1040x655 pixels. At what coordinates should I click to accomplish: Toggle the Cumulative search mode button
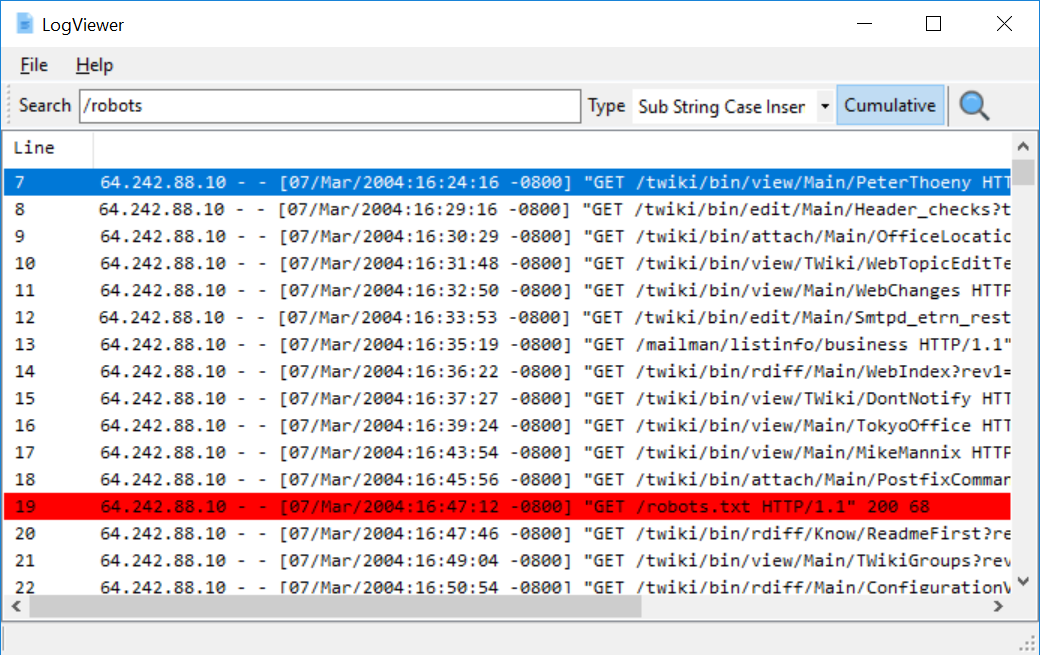889,105
